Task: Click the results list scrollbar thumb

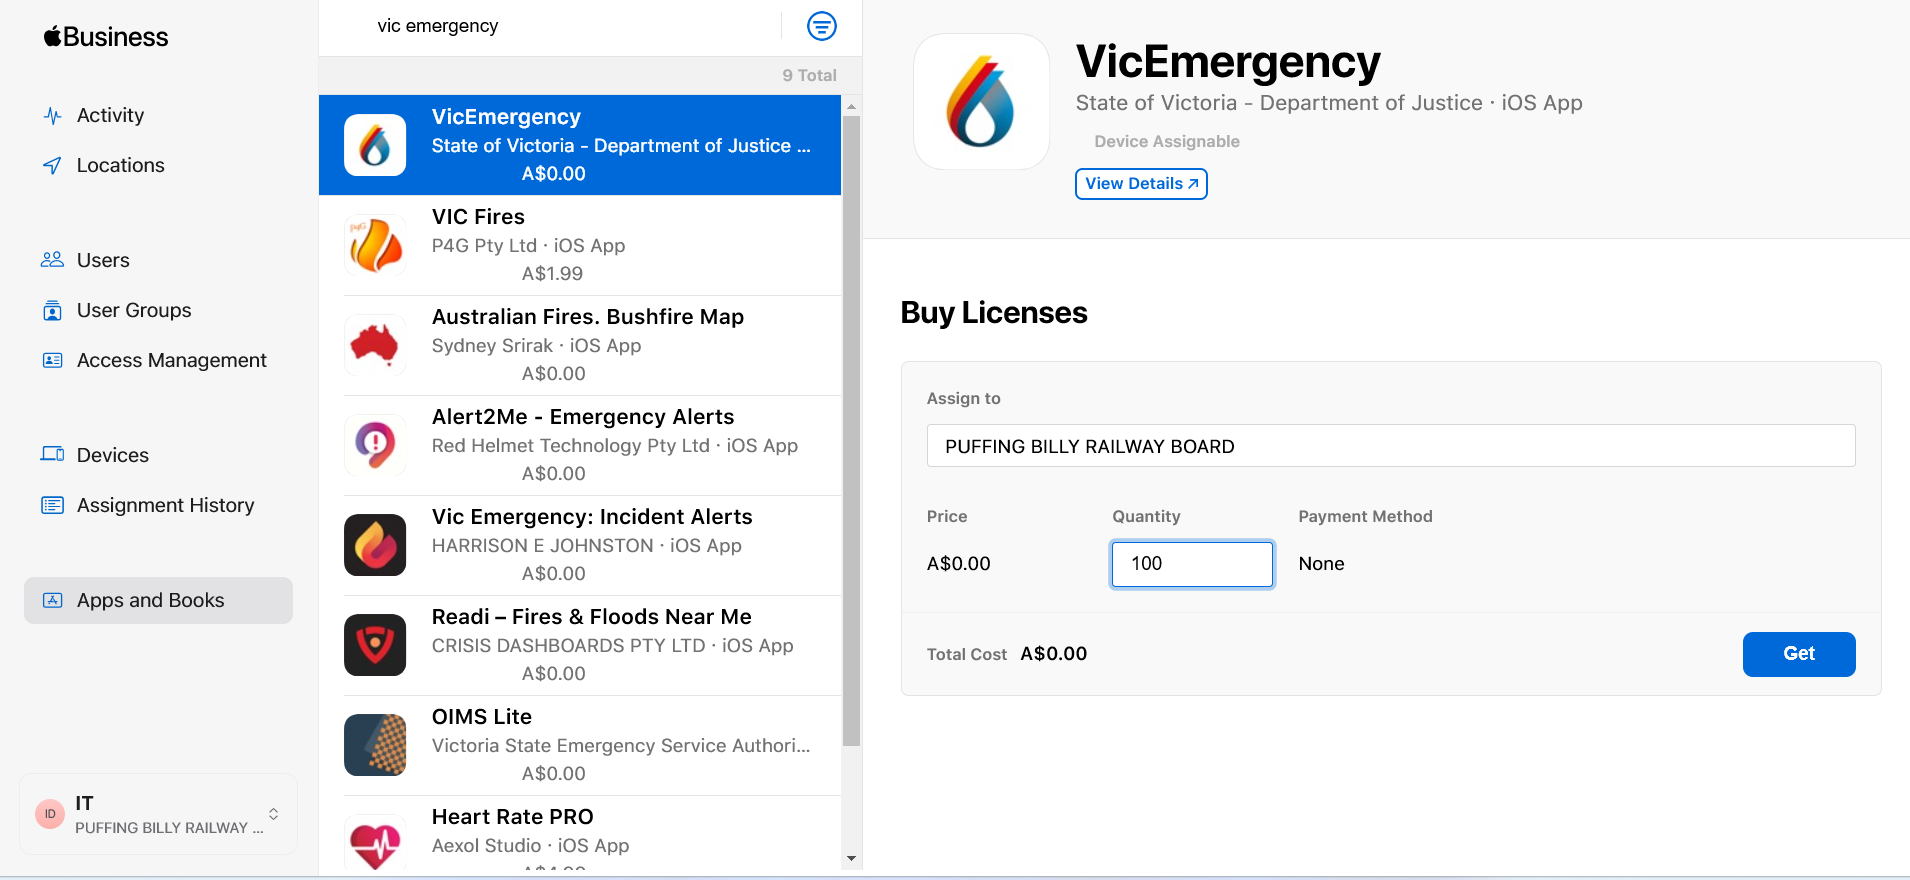Action: tap(851, 430)
